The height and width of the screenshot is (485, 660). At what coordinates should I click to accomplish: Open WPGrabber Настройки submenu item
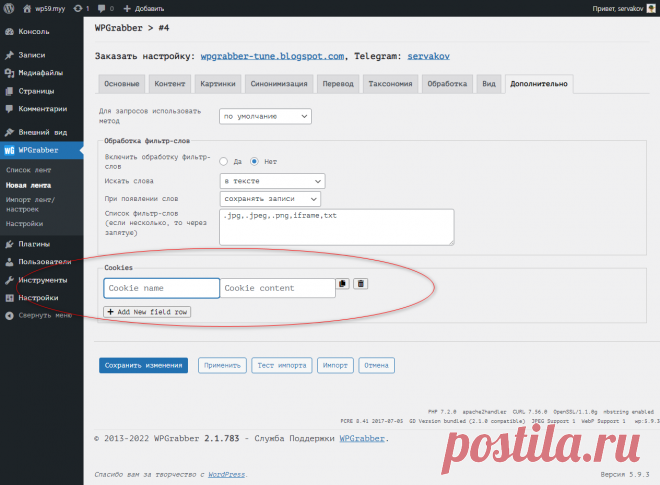[24, 224]
